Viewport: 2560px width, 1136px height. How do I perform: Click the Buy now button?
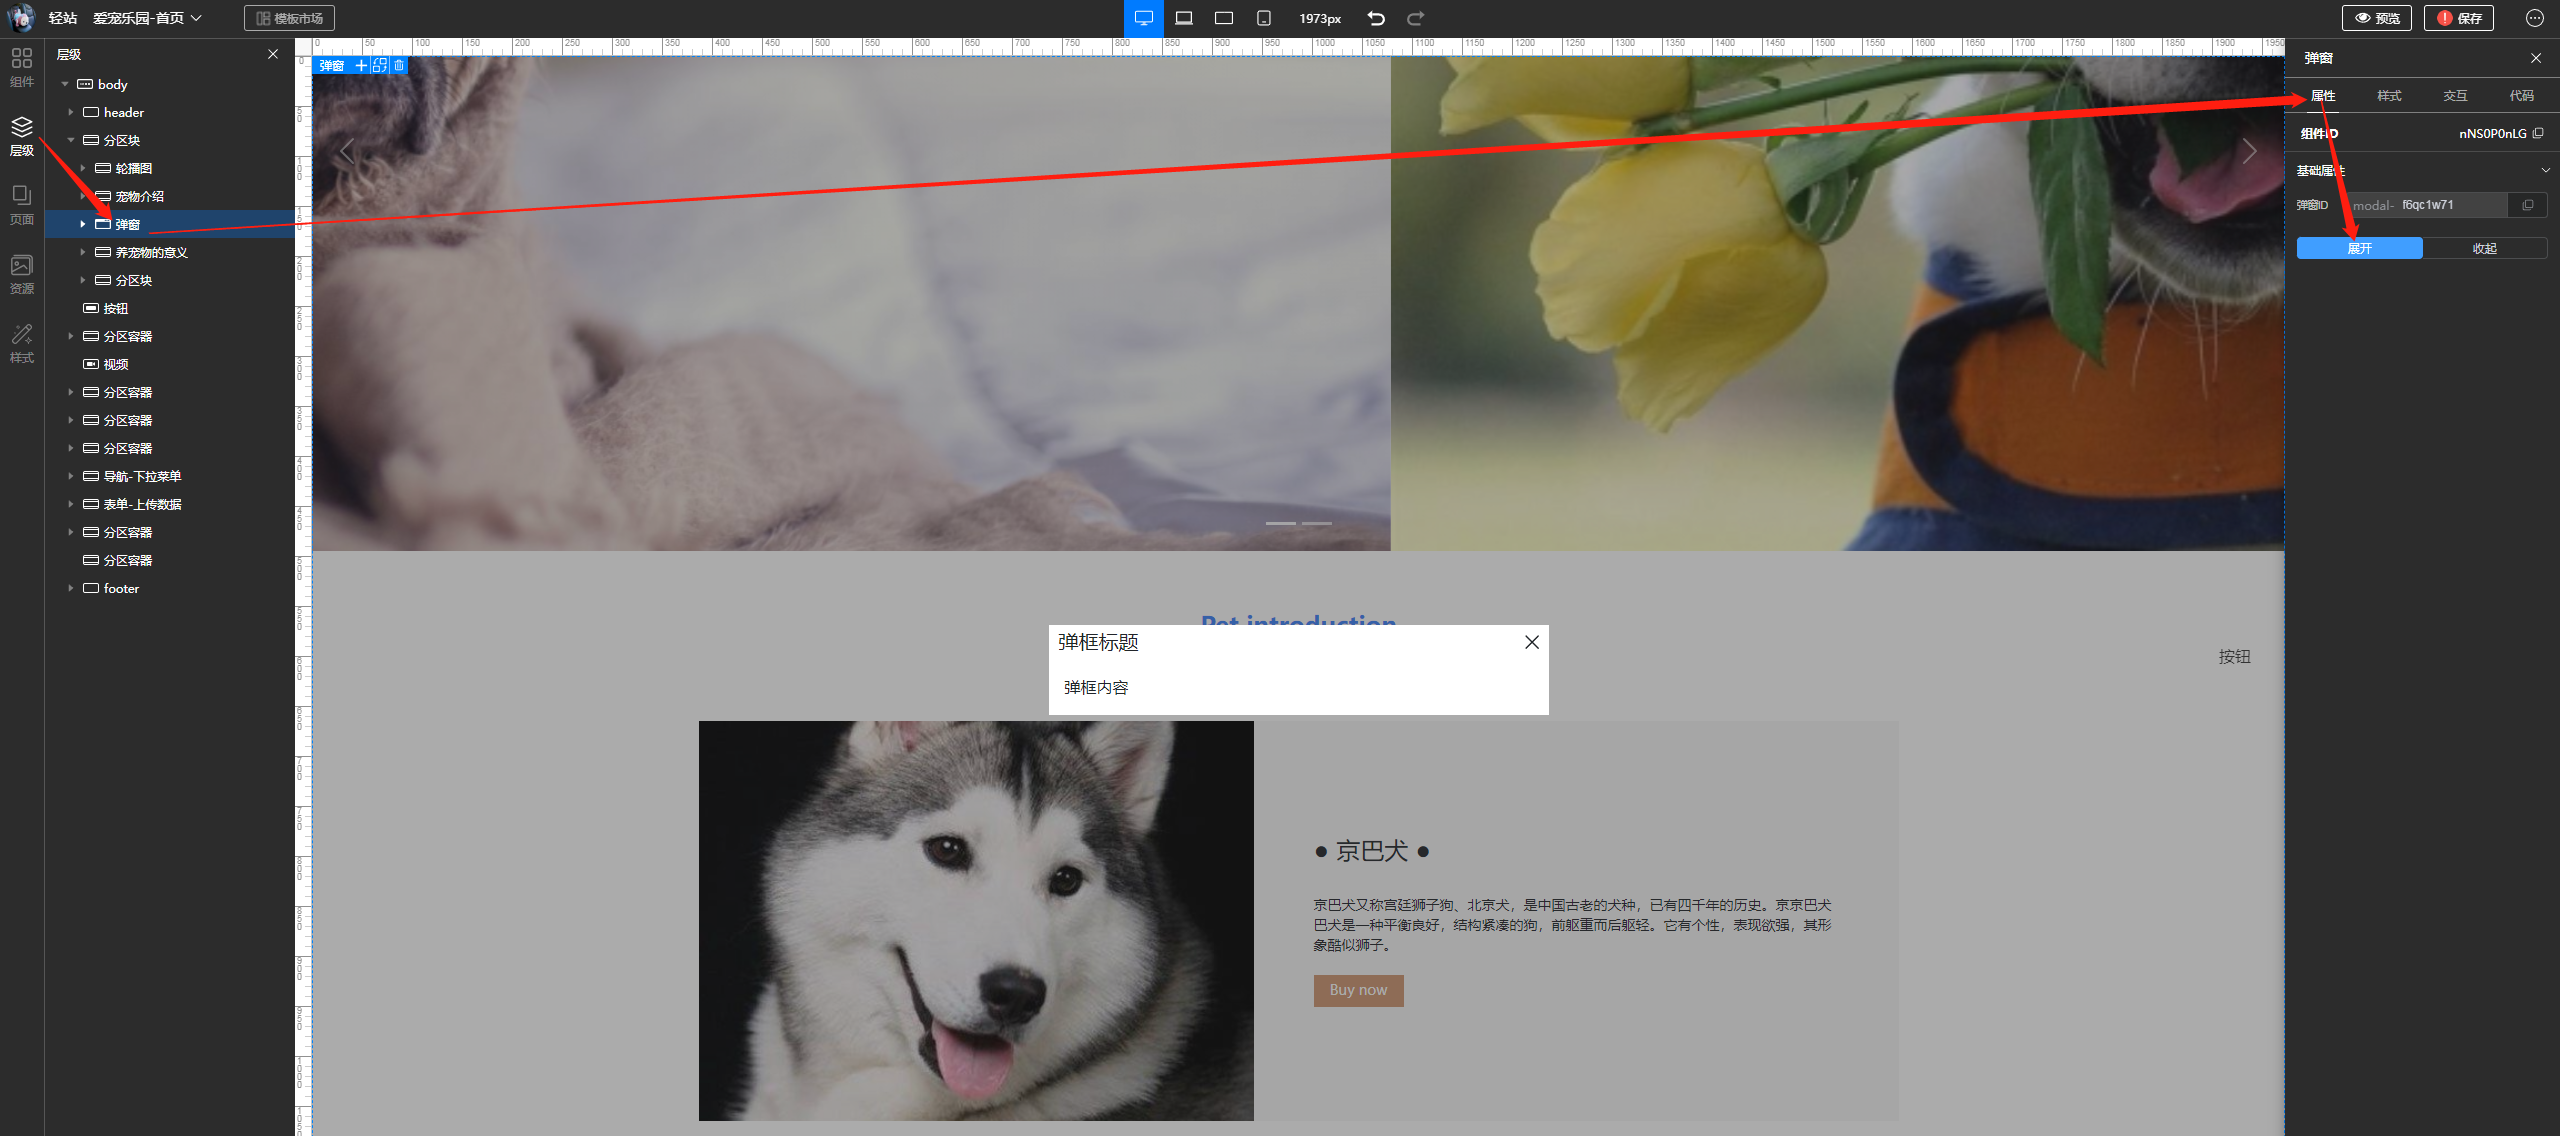click(1358, 990)
